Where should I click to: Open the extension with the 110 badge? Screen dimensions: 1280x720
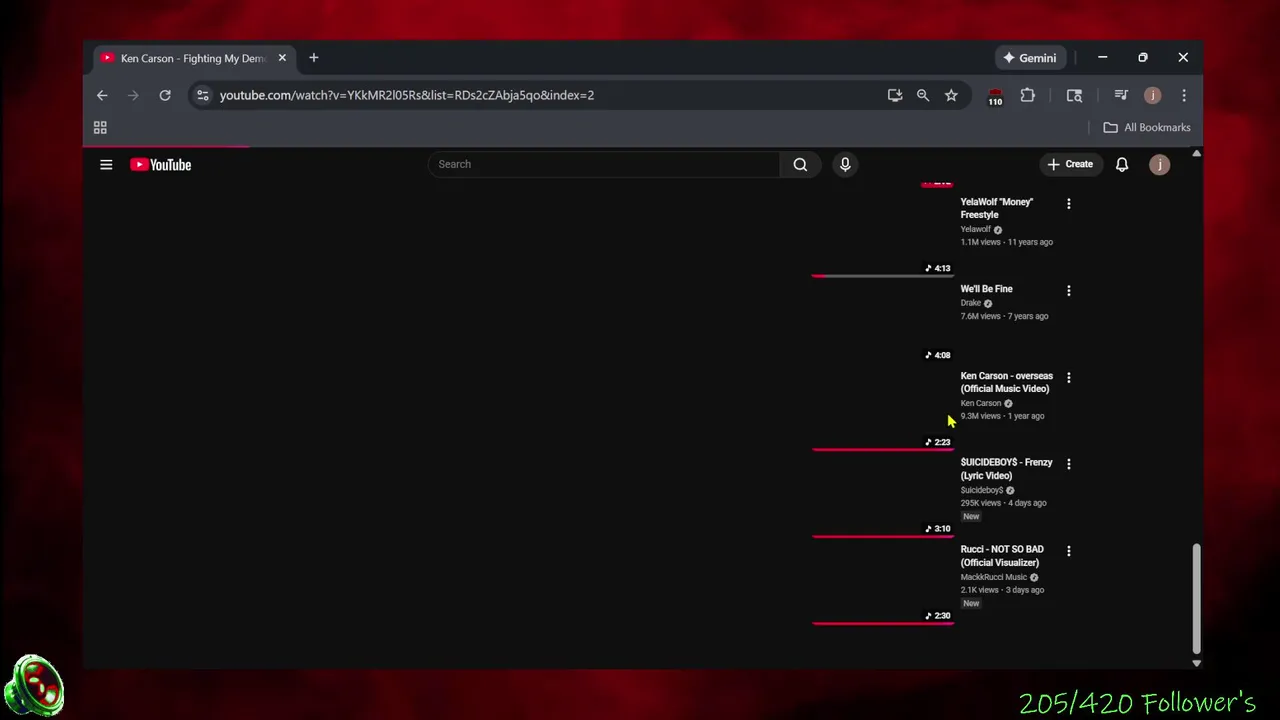[x=995, y=97]
